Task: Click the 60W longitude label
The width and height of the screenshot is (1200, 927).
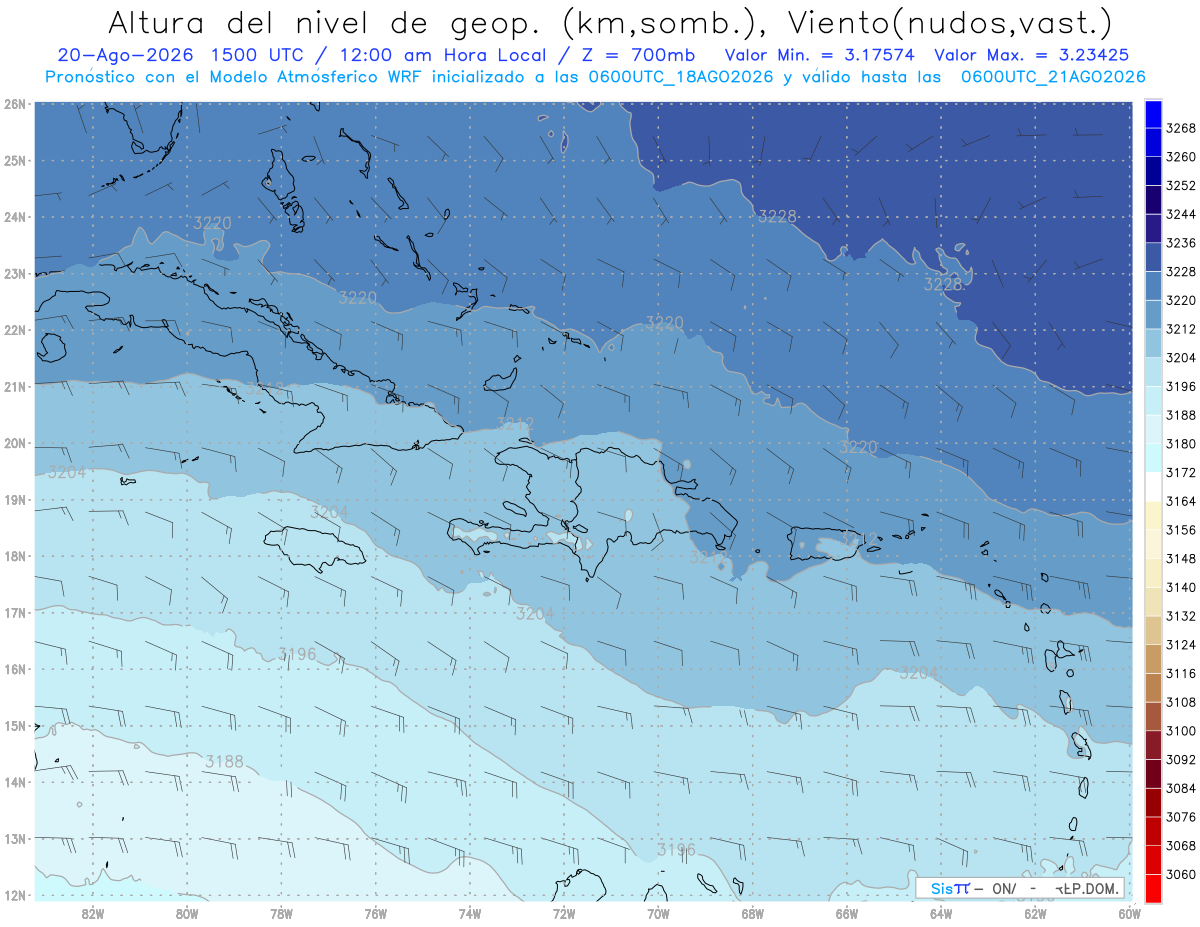Action: (1129, 913)
